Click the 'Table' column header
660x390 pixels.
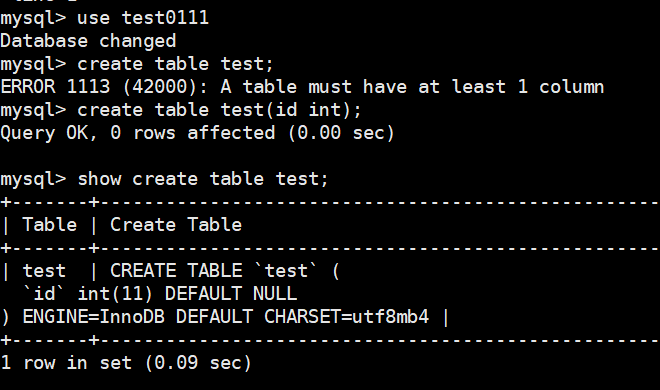[x=50, y=225]
